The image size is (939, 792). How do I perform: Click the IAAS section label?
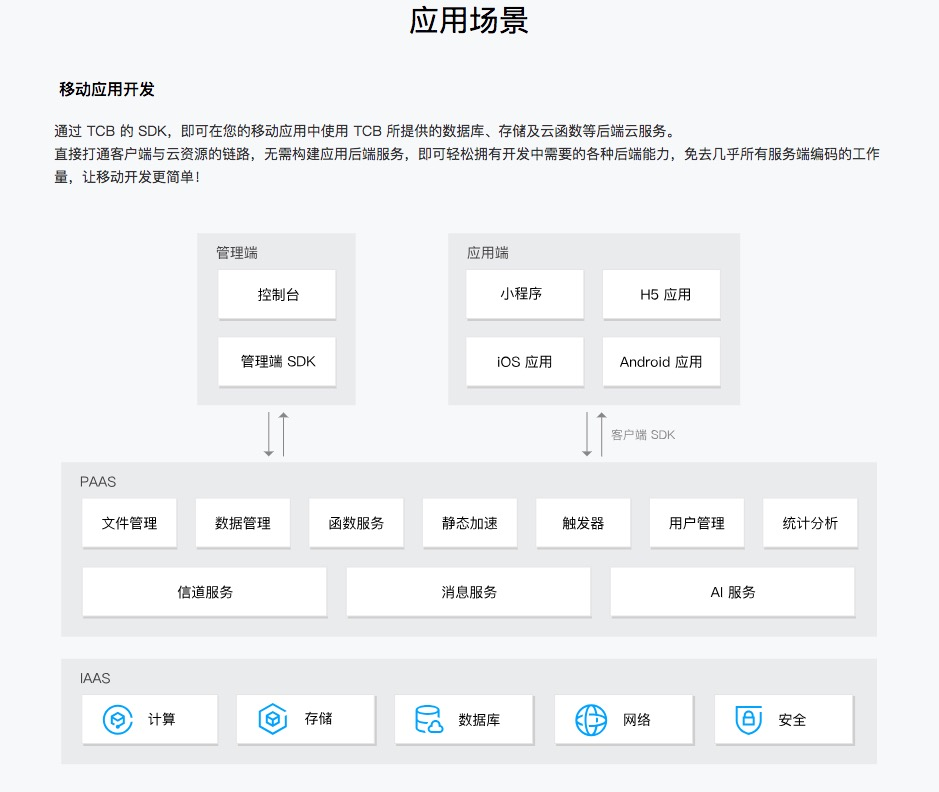click(95, 678)
